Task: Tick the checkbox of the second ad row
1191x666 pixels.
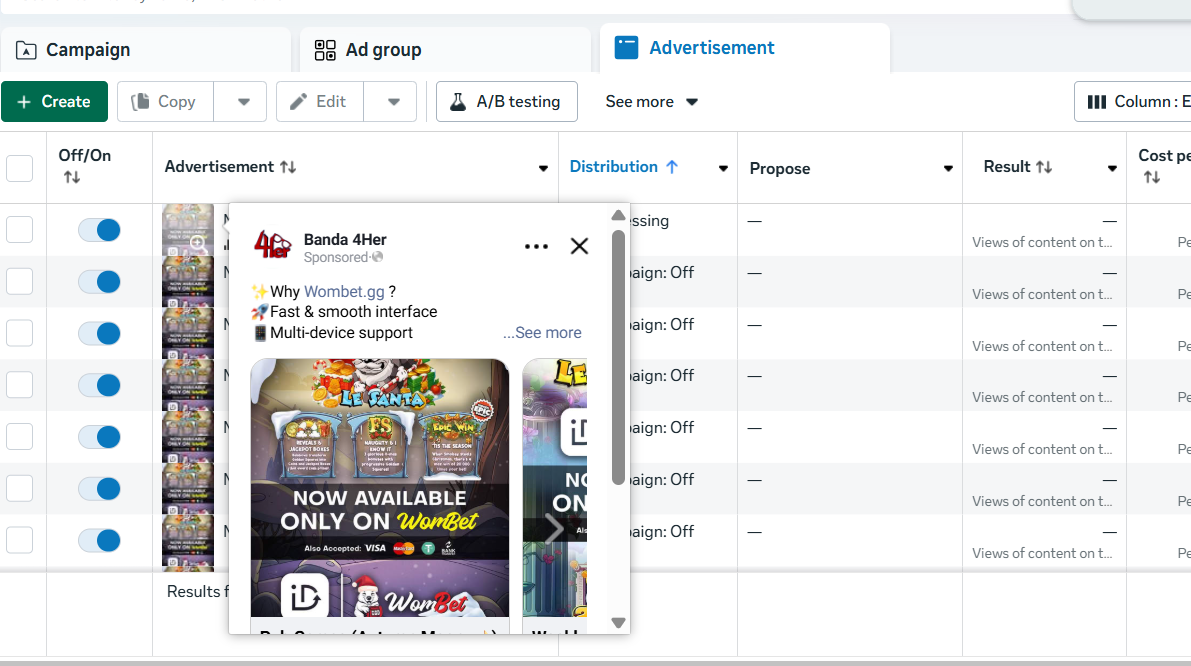Action: pyautogui.click(x=20, y=281)
